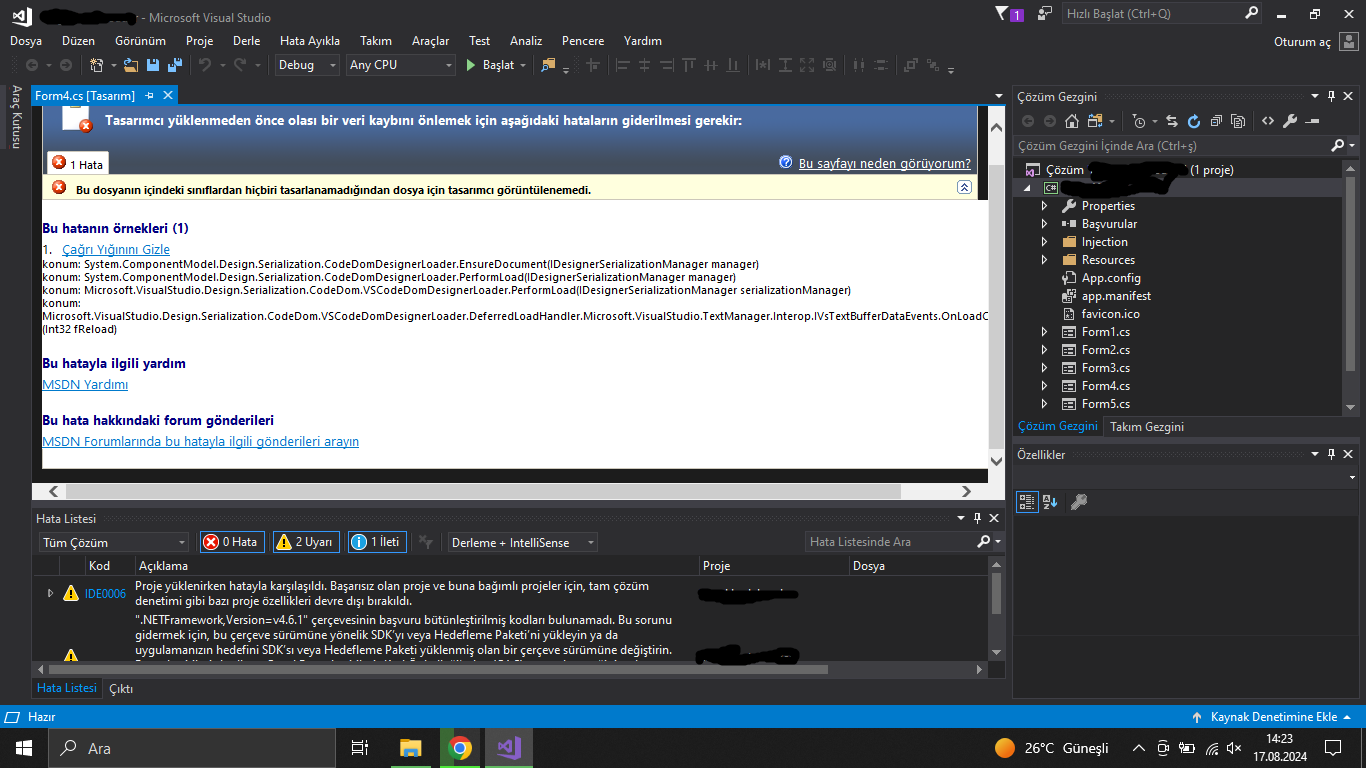Open project properties via the wrench icon
1366x768 pixels.
(x=1290, y=121)
